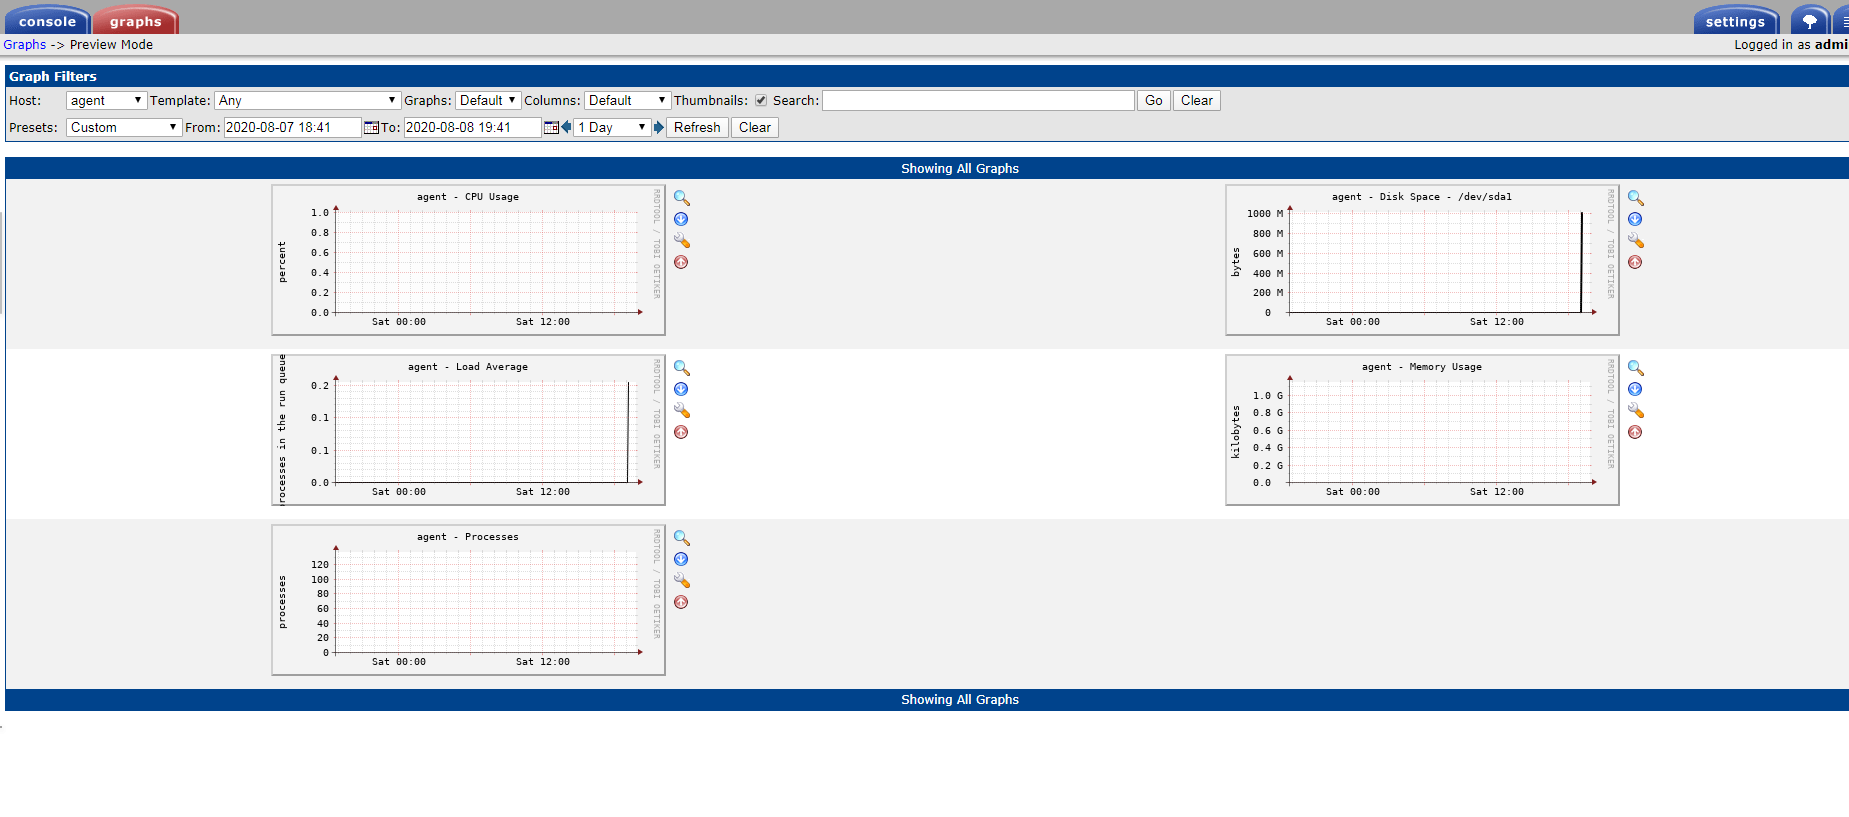Switch to tree view mode tab icon
The width and height of the screenshot is (1849, 817).
click(1809, 21)
